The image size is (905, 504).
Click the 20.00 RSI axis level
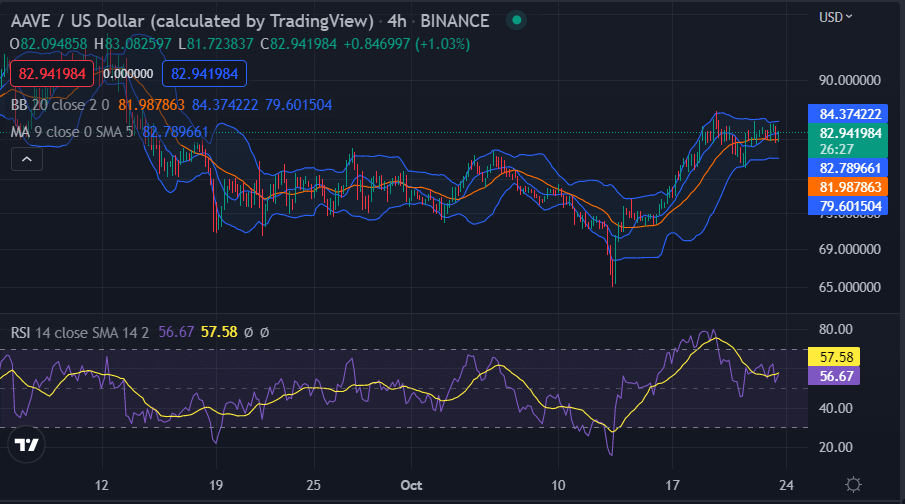[x=835, y=447]
